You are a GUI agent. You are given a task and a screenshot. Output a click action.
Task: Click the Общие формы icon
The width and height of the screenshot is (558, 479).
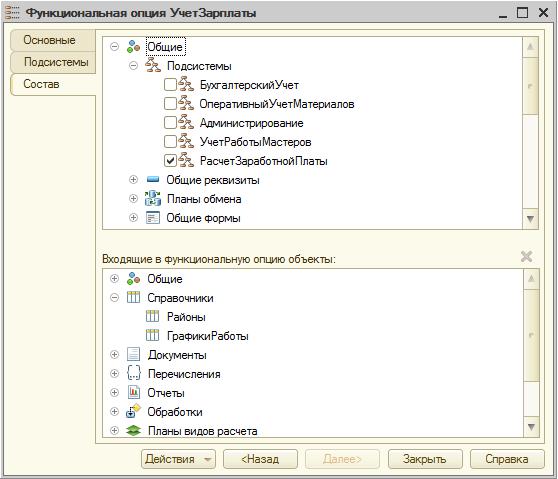click(x=153, y=217)
